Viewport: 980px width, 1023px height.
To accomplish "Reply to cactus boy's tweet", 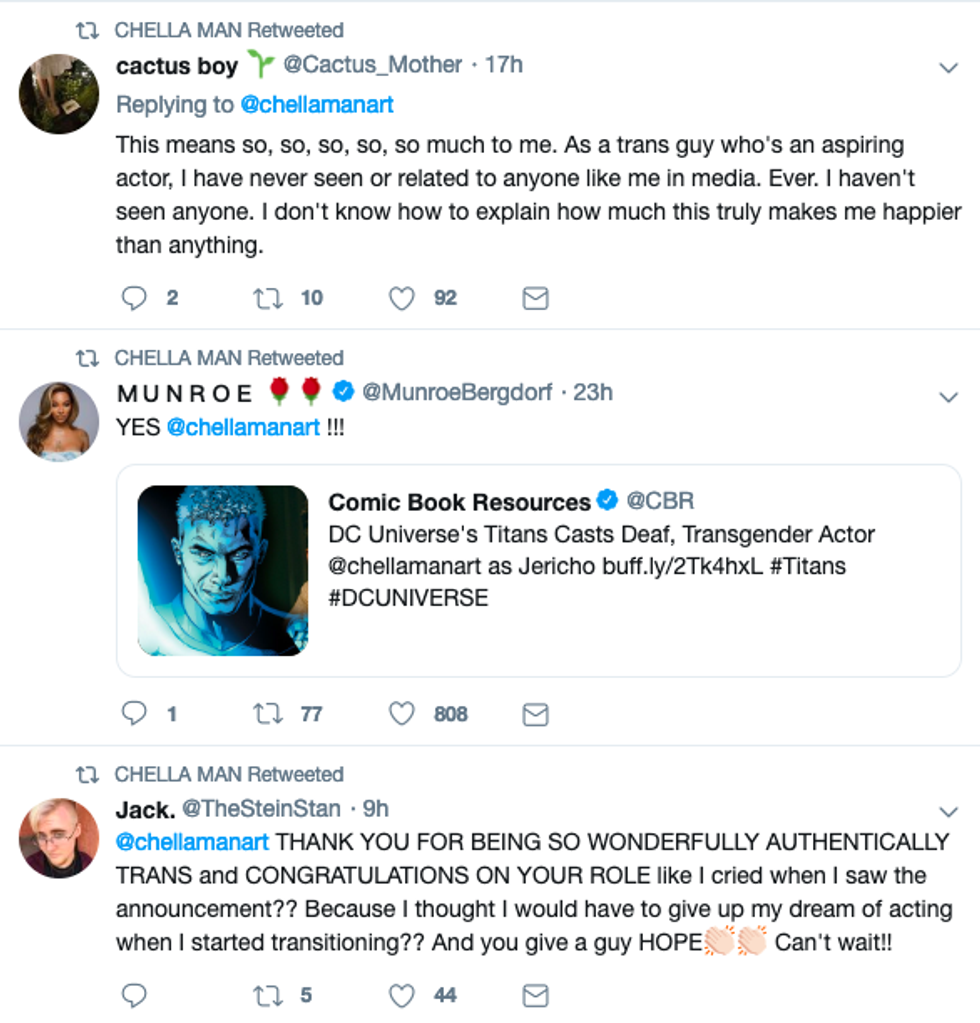I will [134, 298].
